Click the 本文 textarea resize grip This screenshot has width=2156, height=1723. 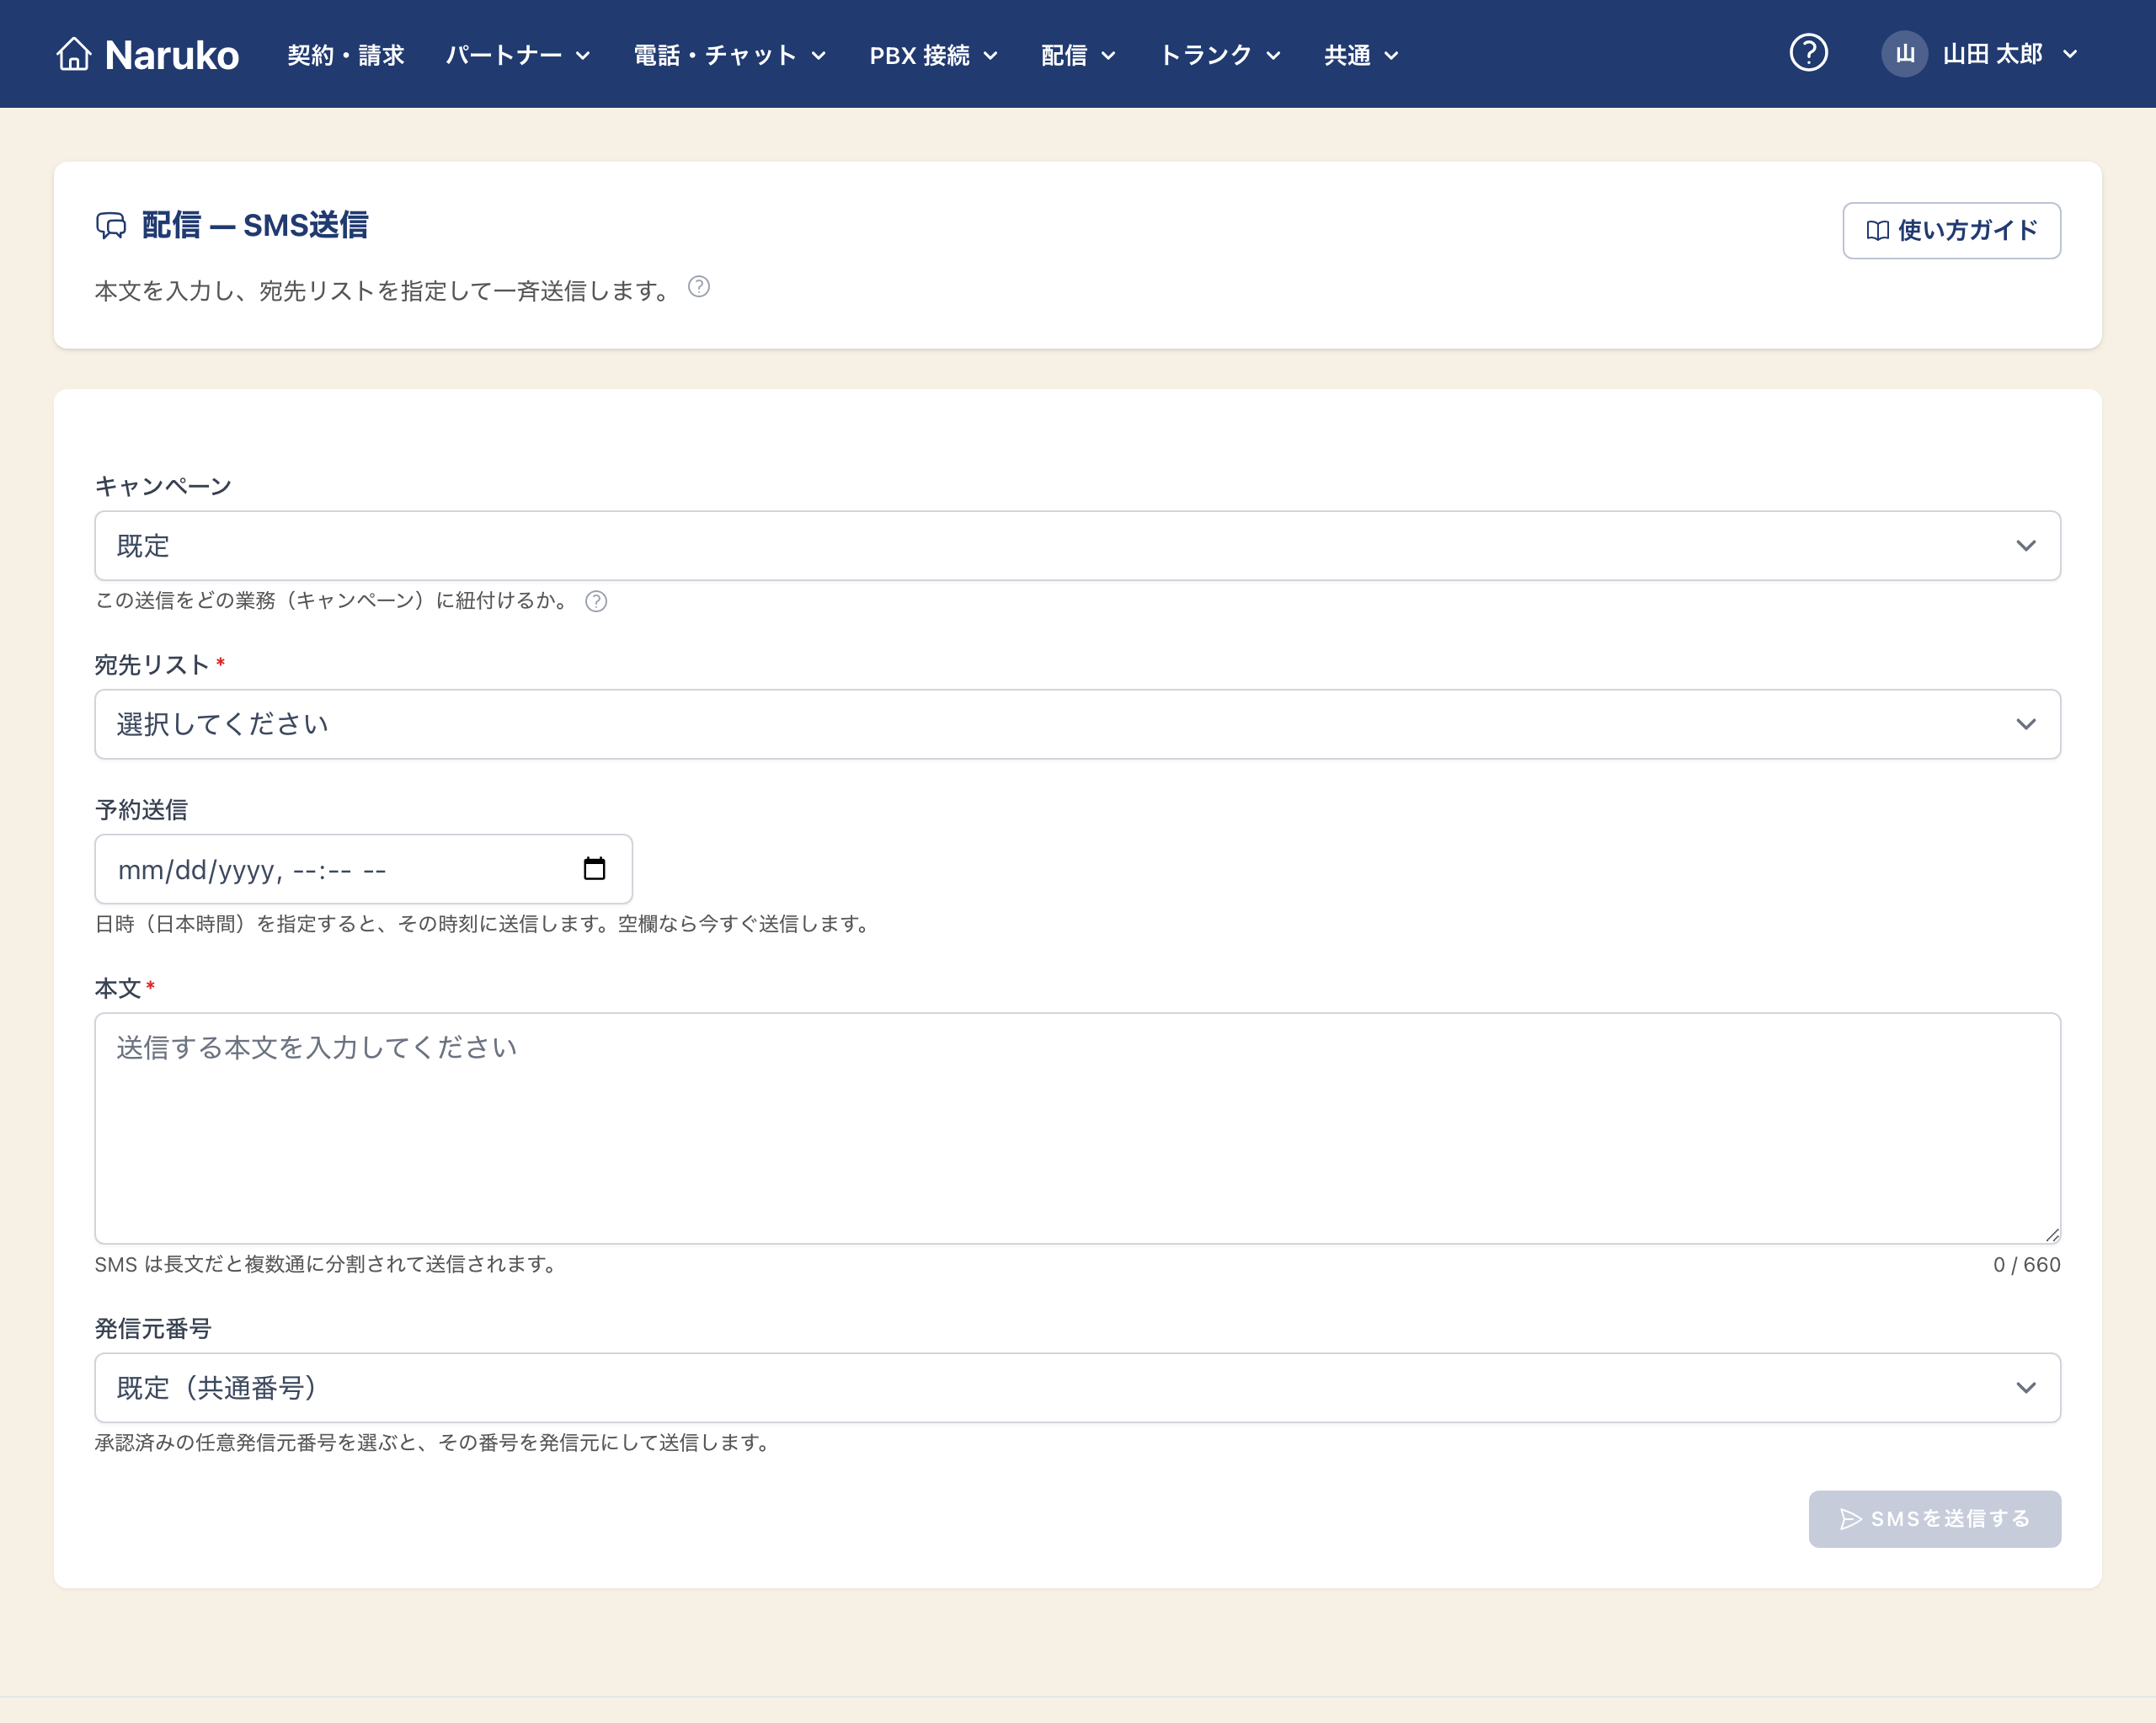2052,1235
